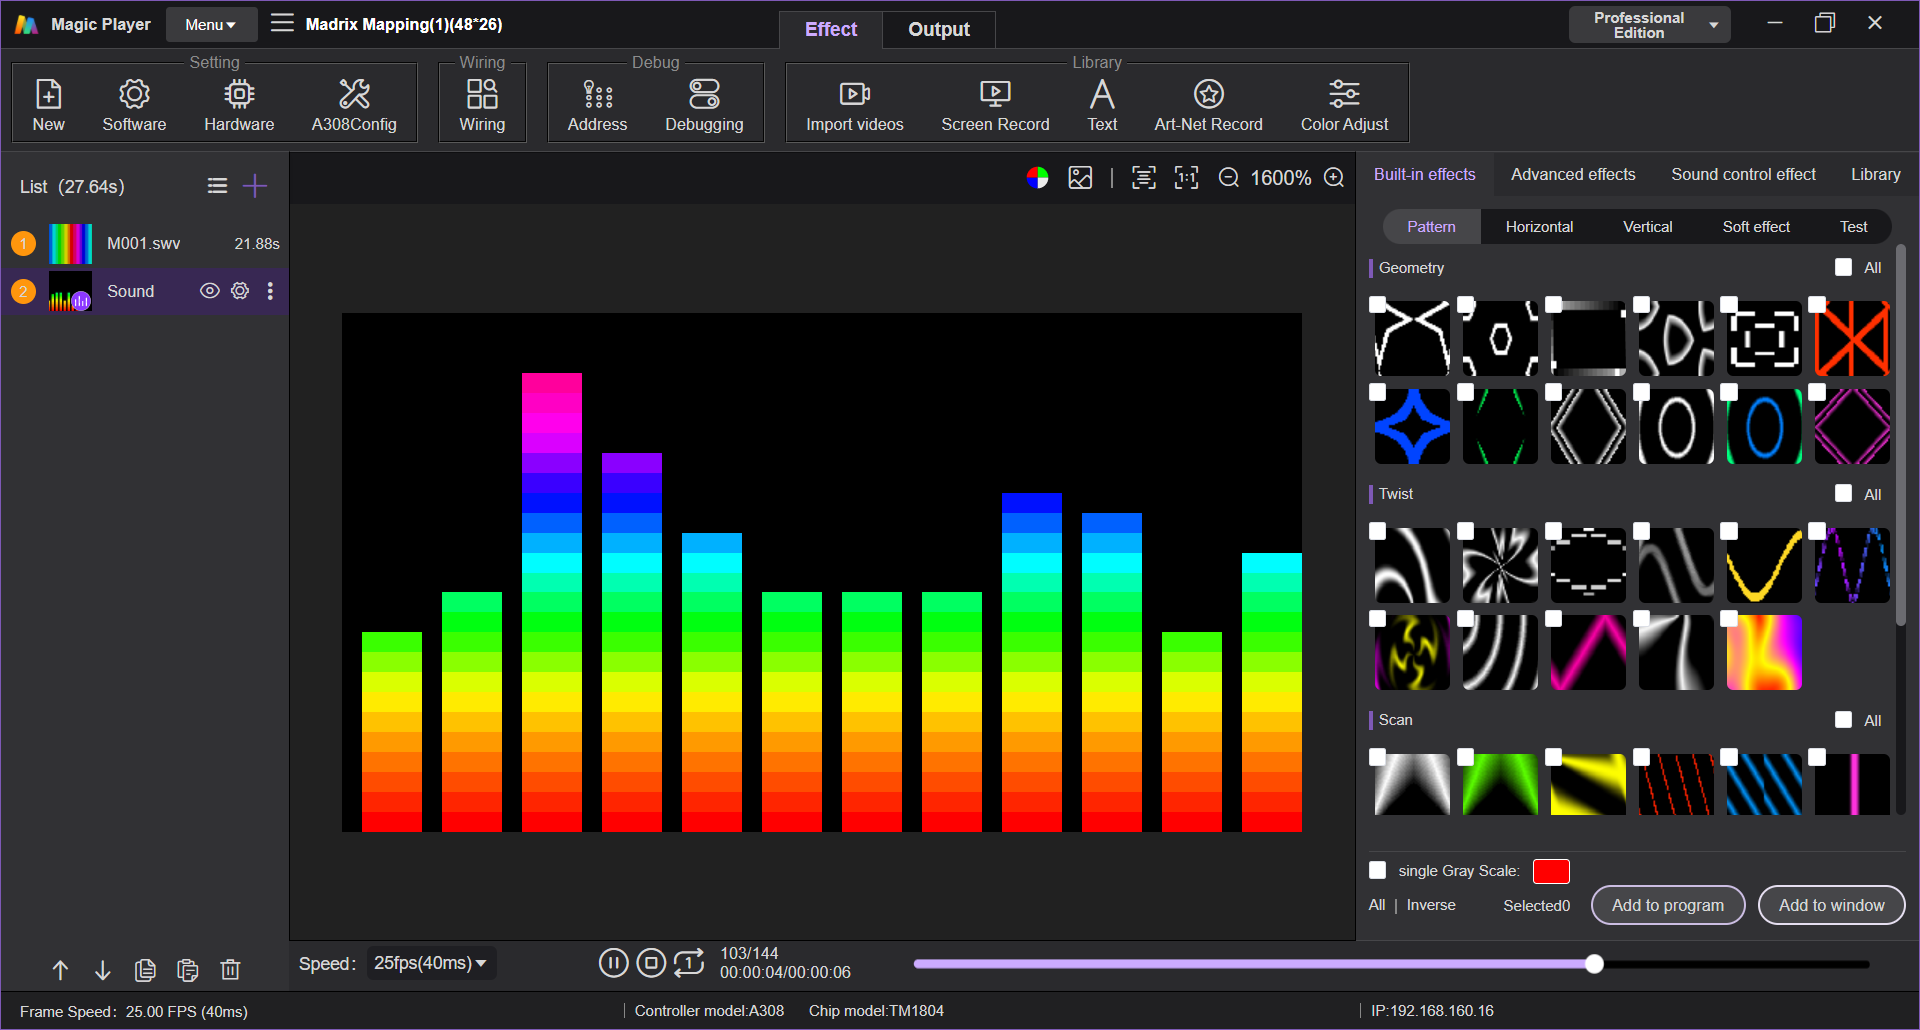
Task: Check the yellow wave Twist effect
Action: (1729, 532)
